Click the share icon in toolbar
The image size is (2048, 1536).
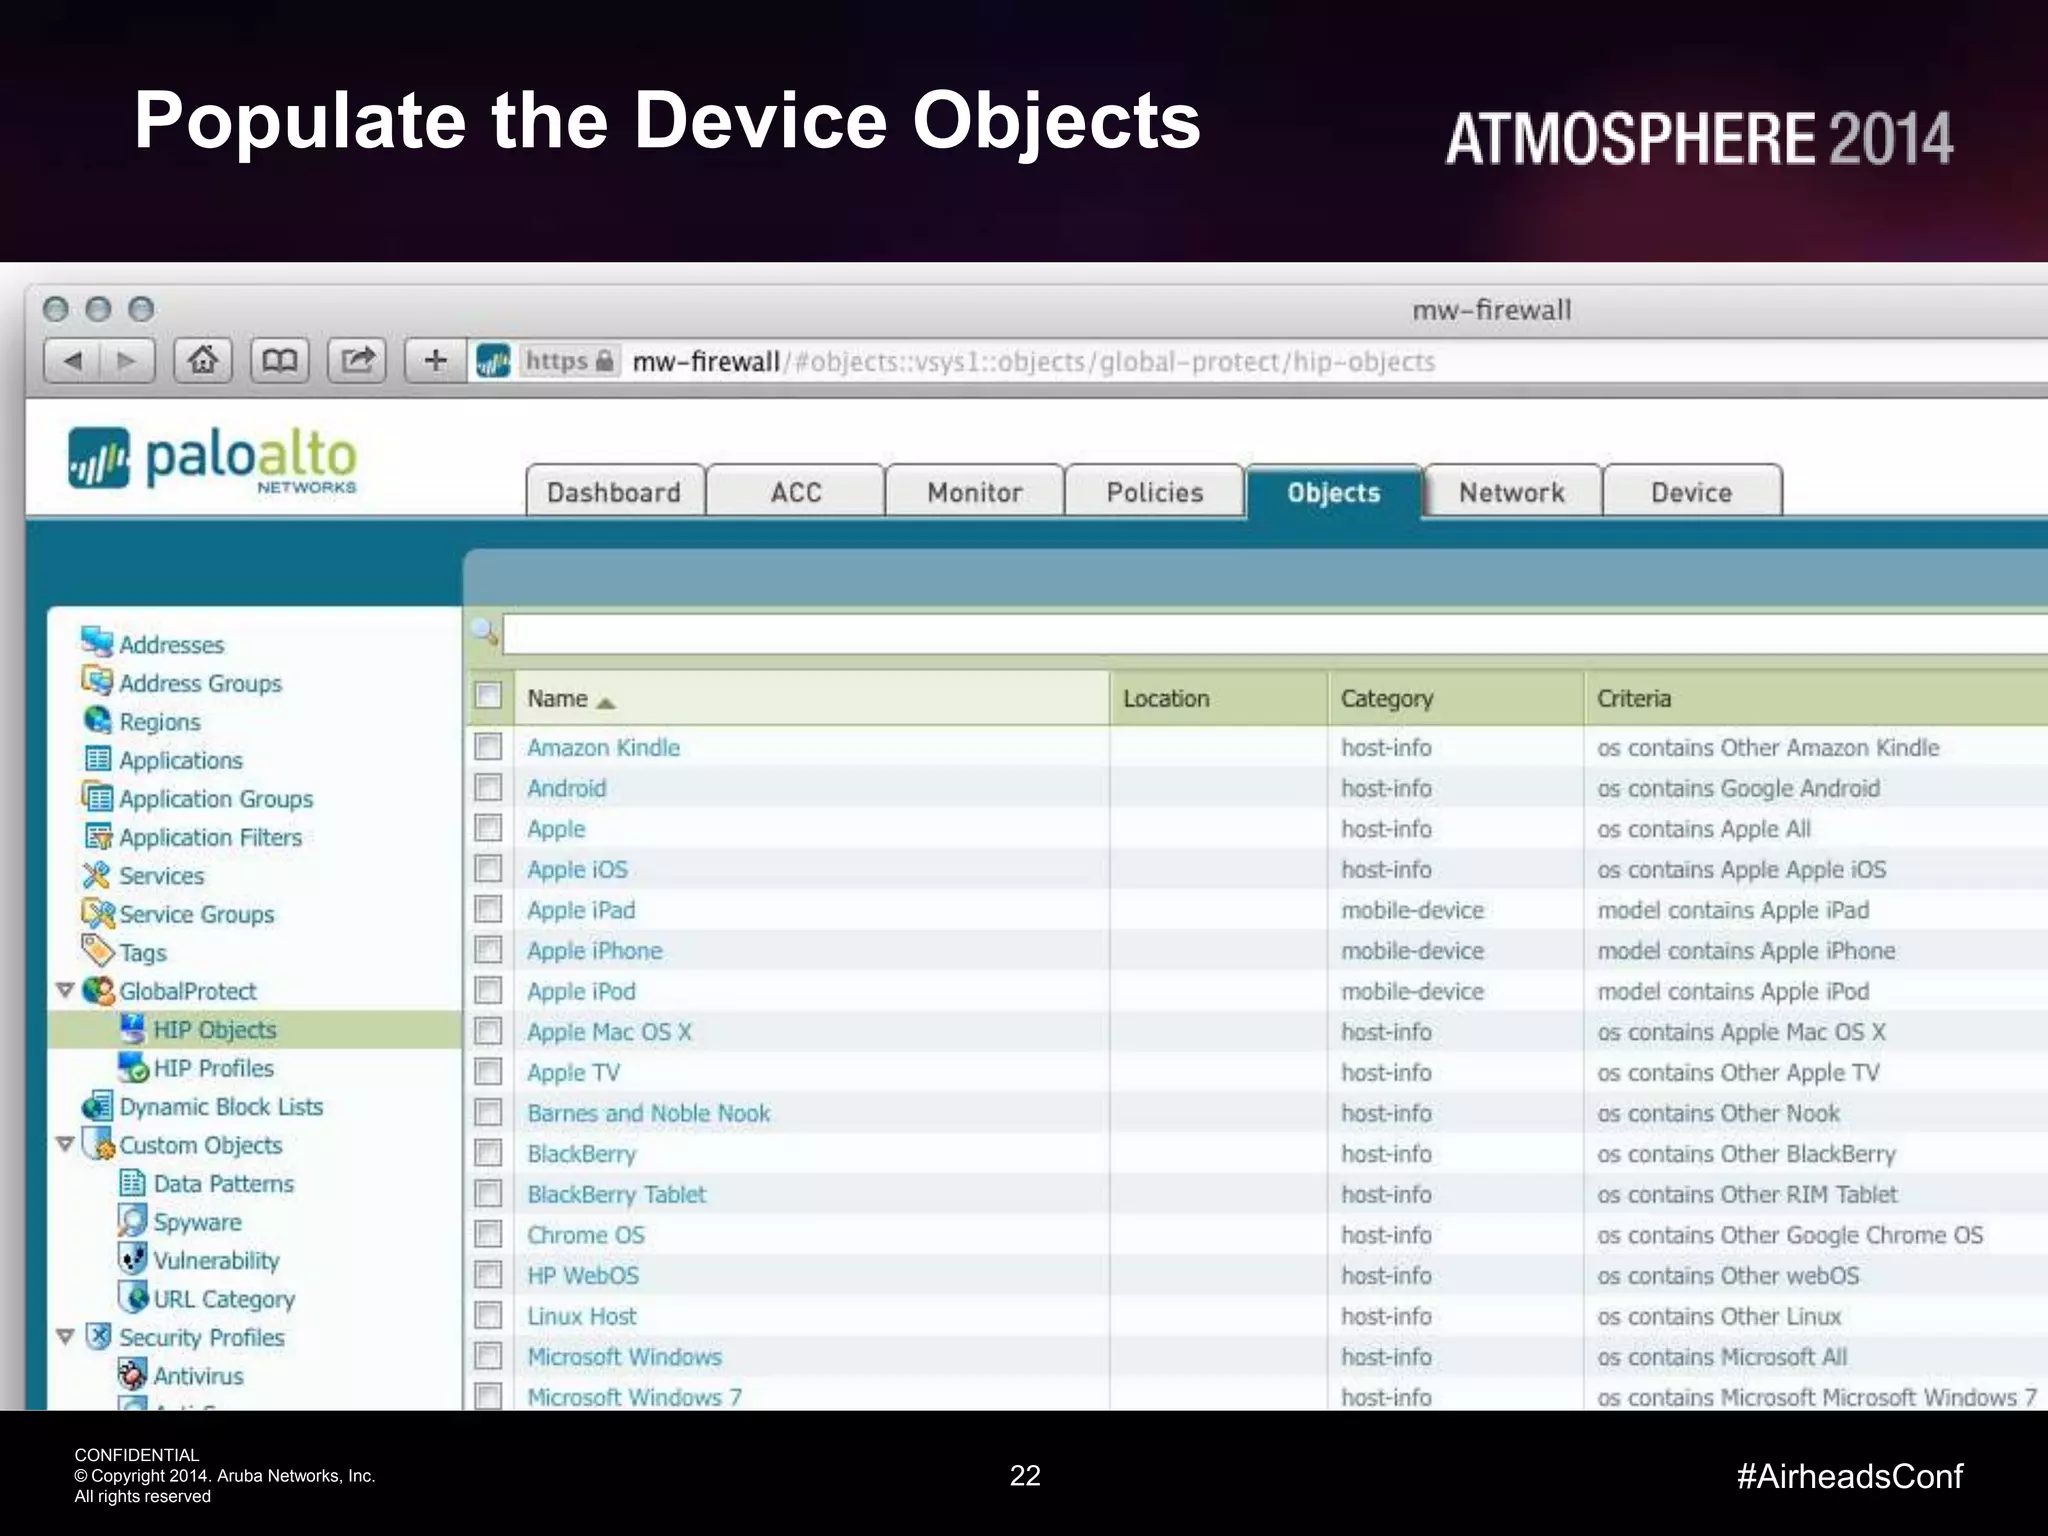357,360
